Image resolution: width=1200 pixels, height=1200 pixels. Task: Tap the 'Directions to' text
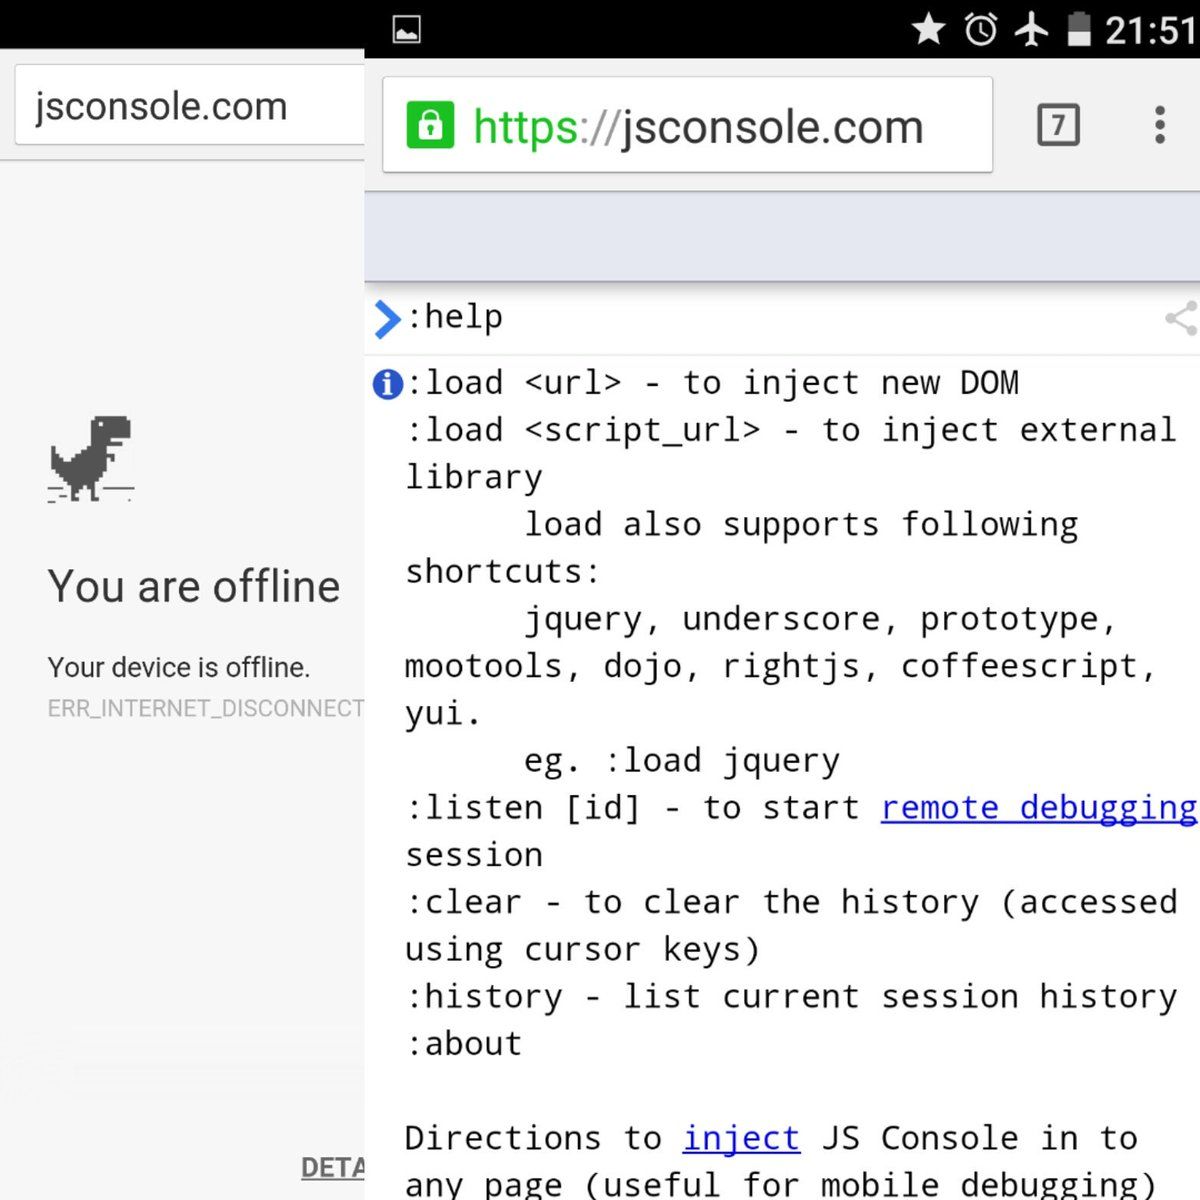point(533,1138)
